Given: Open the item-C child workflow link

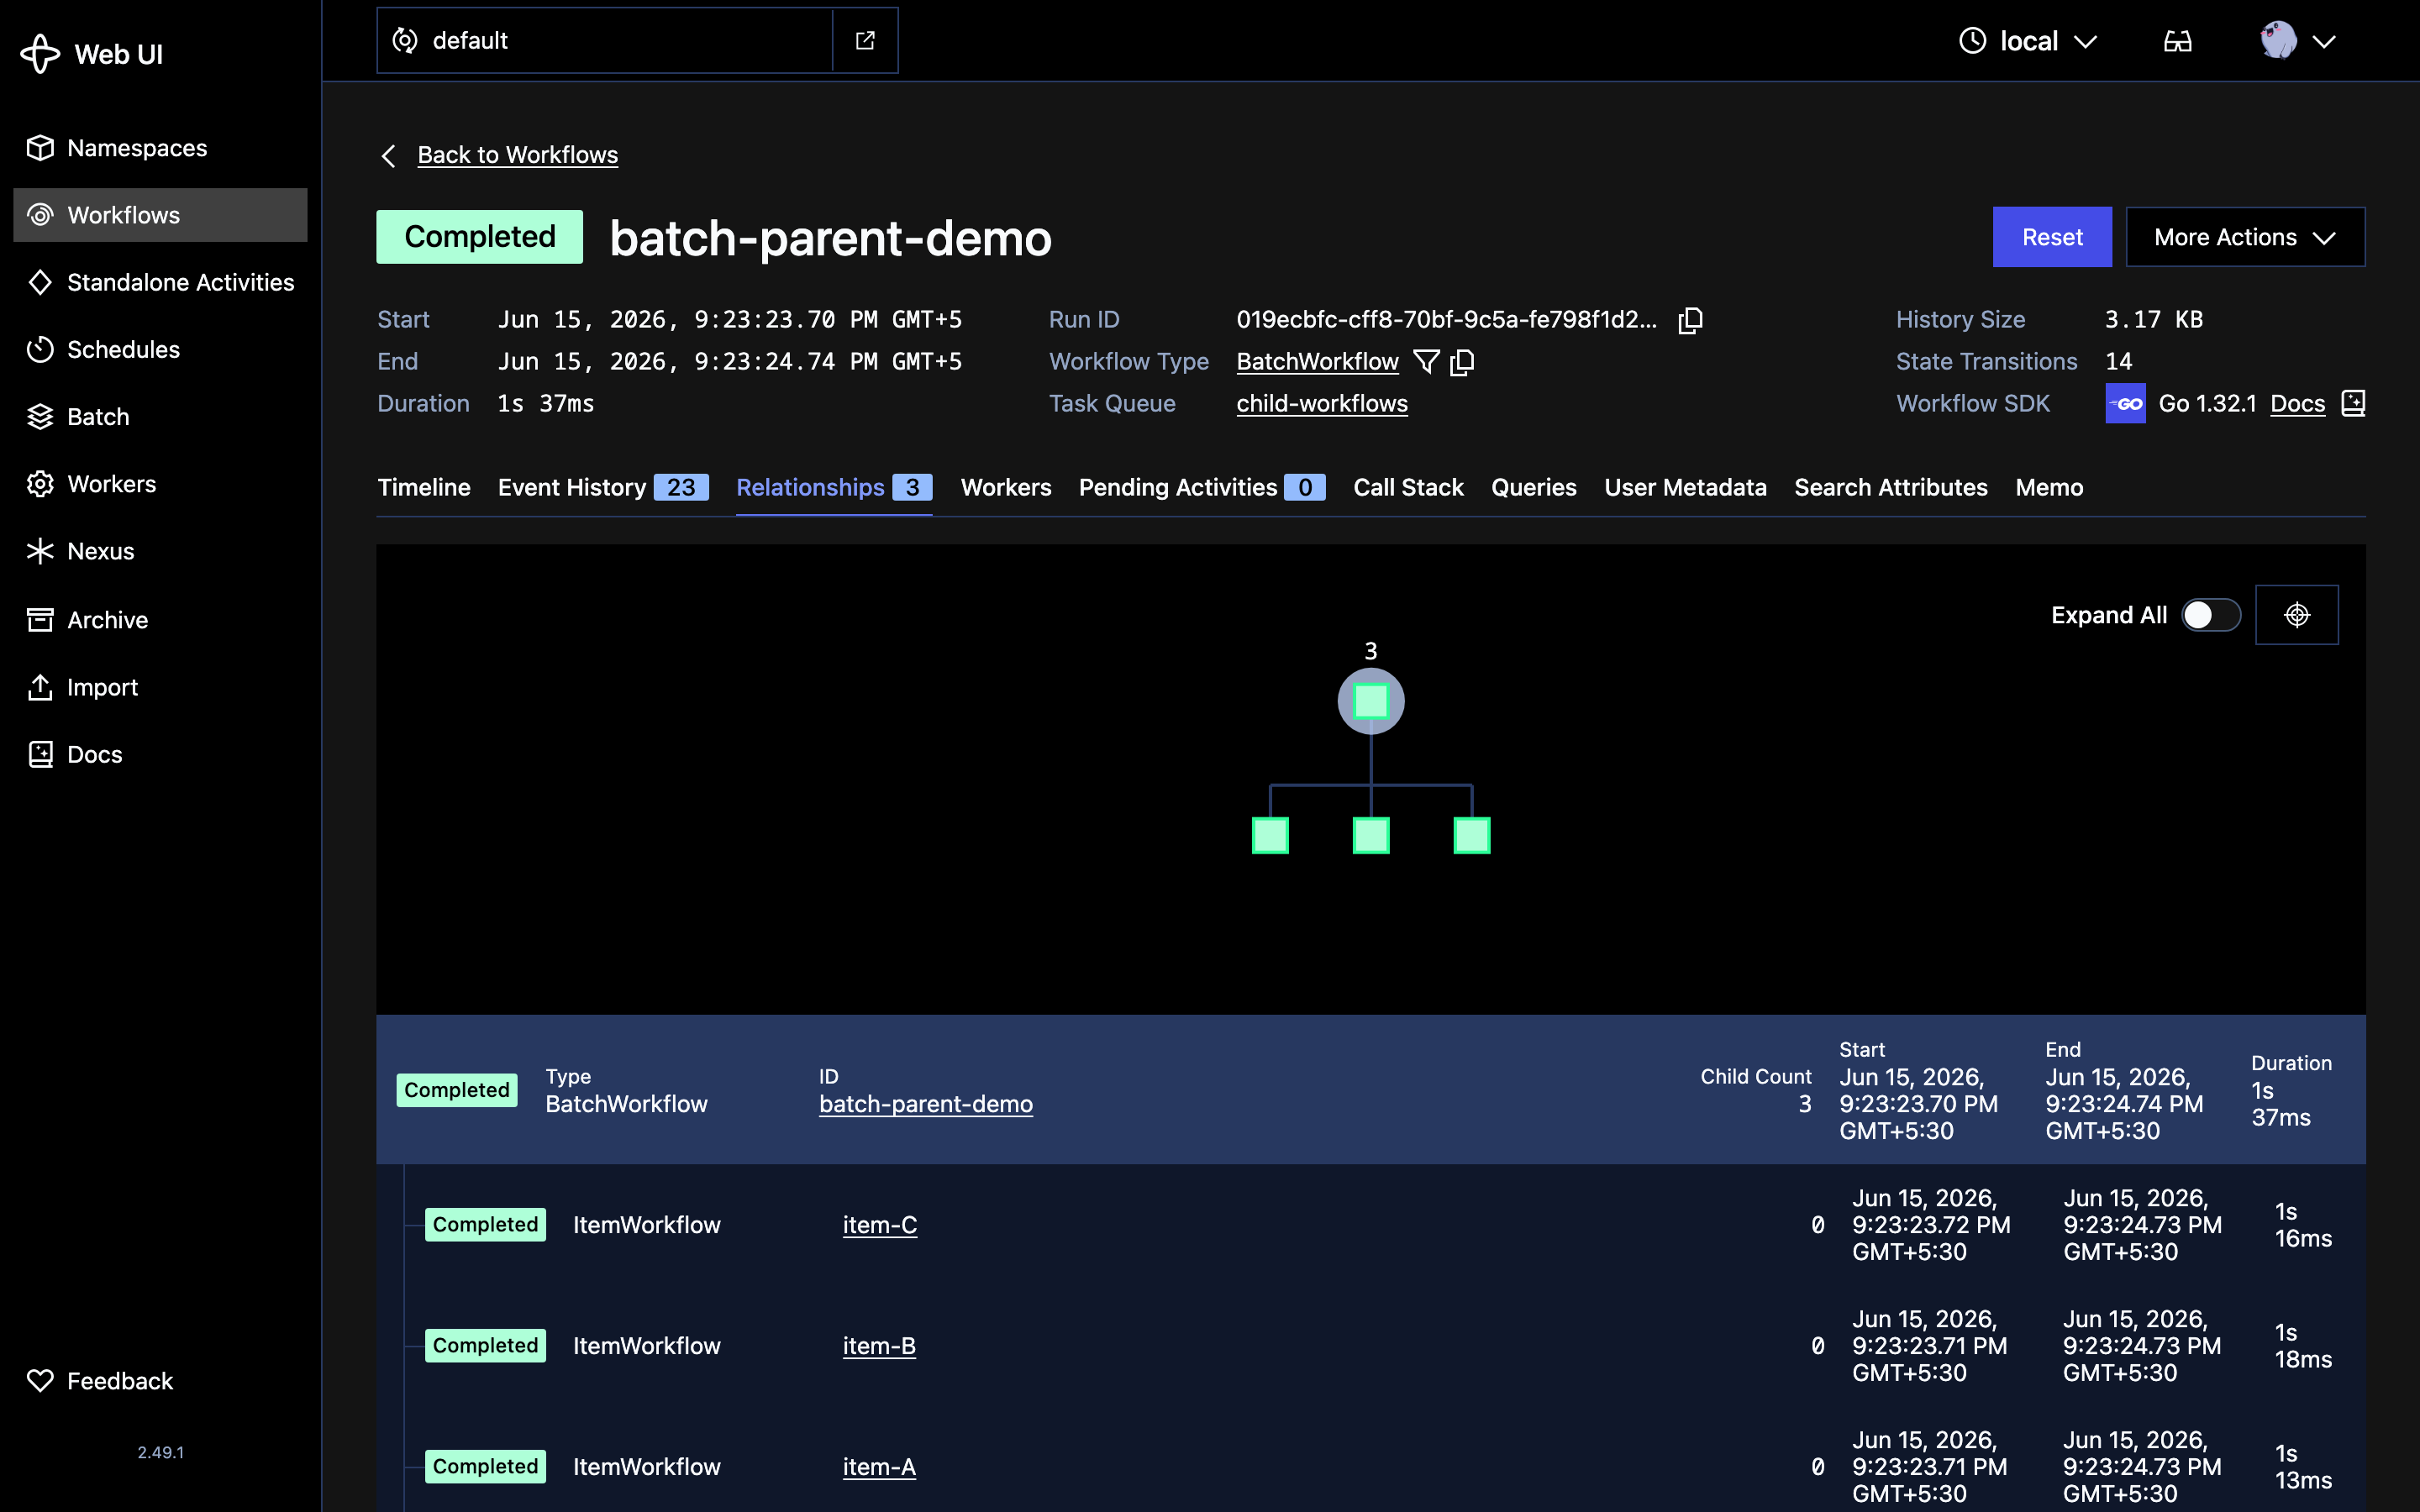Looking at the screenshot, I should 880,1225.
